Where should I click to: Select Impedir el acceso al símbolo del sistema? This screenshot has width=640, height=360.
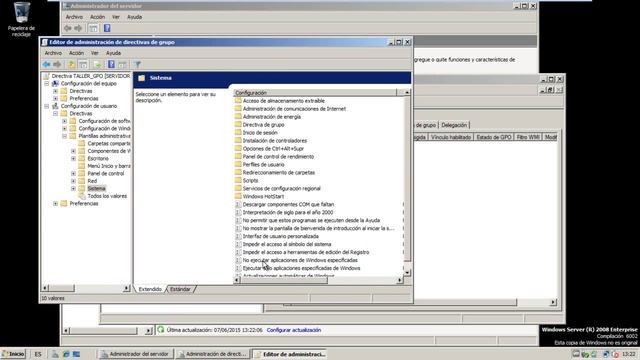287,244
